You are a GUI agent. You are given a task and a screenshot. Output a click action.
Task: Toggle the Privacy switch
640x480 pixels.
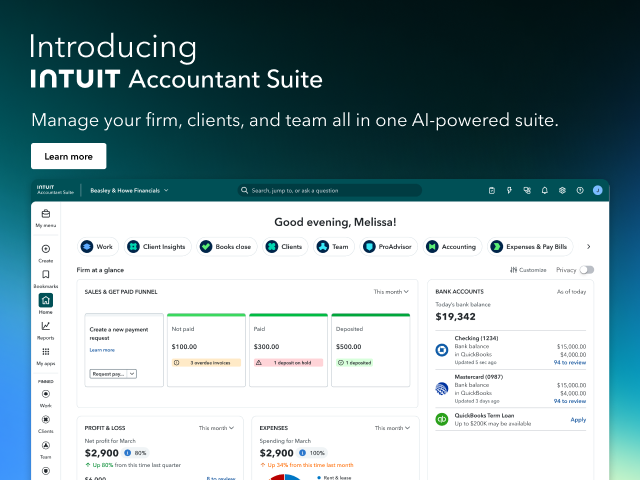(586, 270)
